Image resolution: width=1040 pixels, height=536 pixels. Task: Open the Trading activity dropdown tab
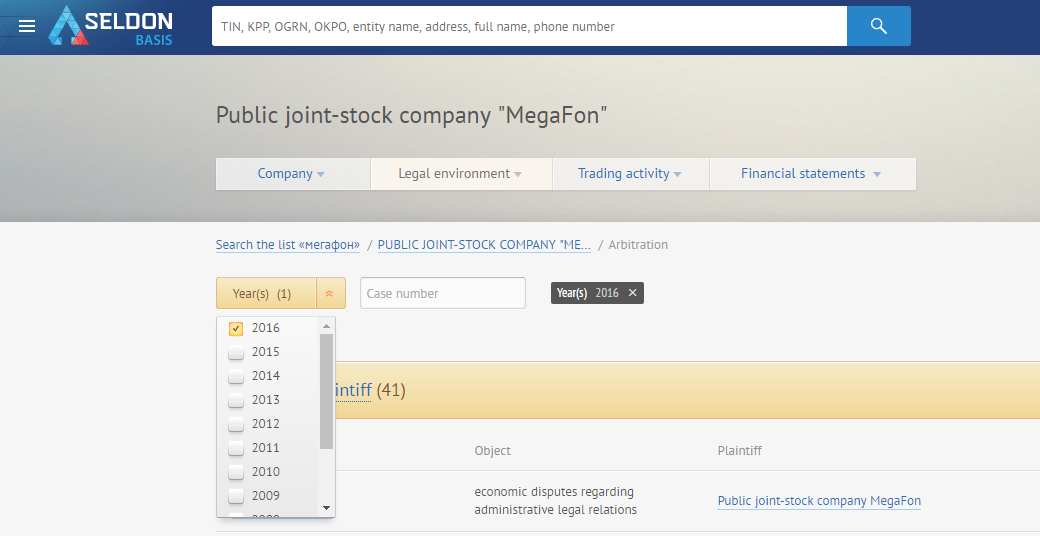pyautogui.click(x=631, y=174)
